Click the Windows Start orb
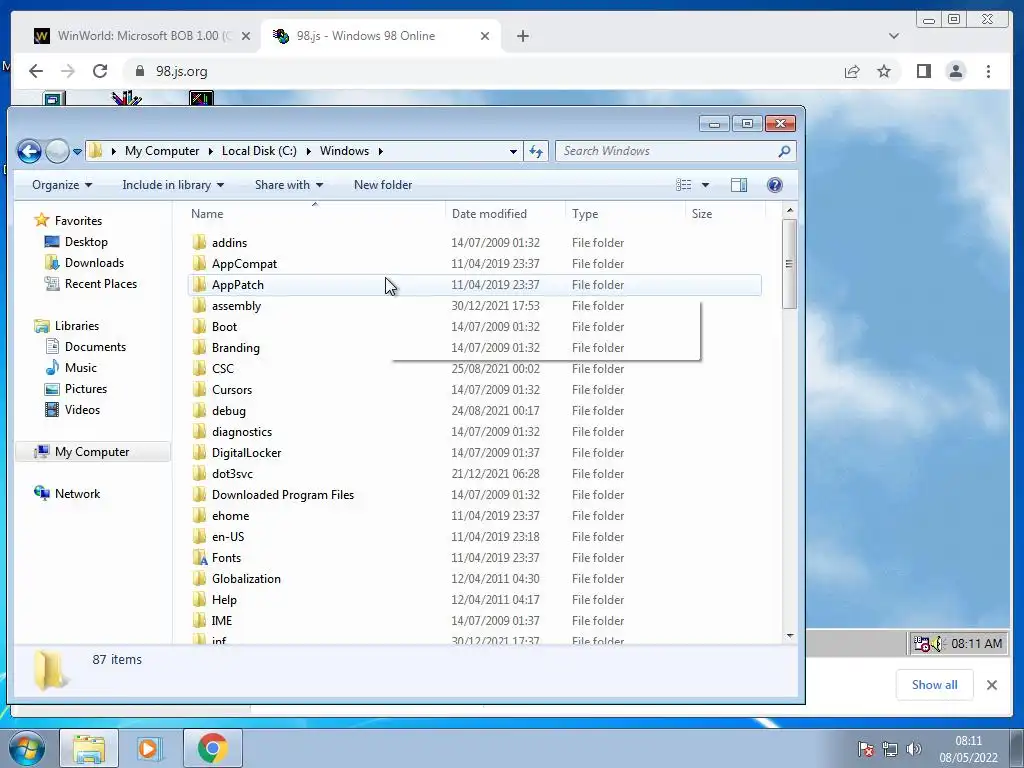 [26, 748]
